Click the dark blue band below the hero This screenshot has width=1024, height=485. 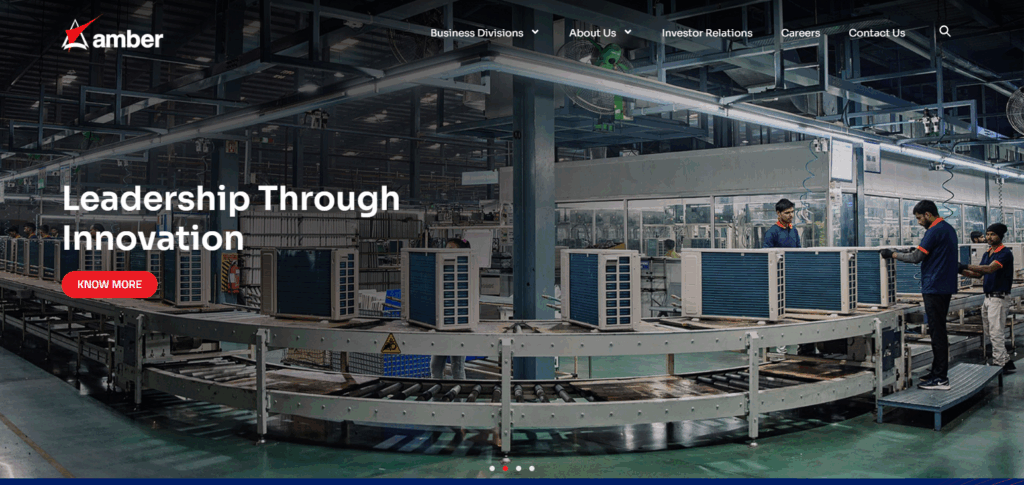pos(512,481)
